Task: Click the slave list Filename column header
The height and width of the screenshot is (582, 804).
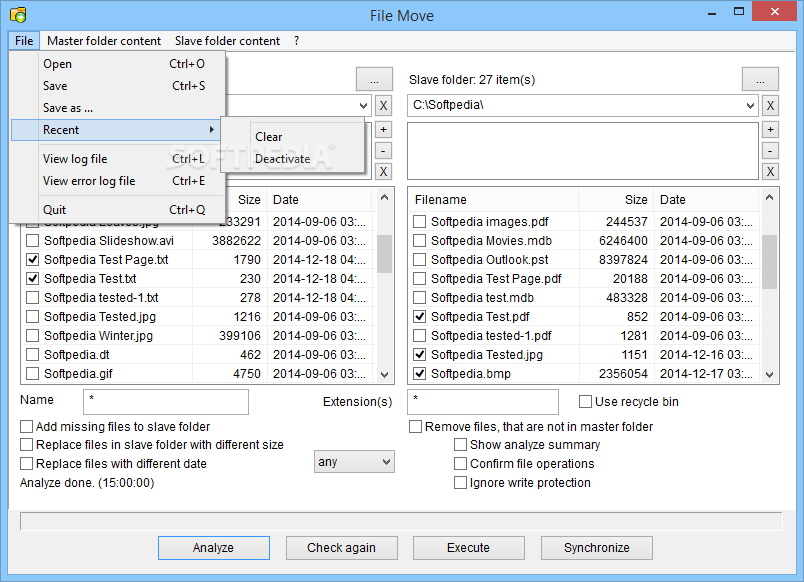Action: point(494,199)
